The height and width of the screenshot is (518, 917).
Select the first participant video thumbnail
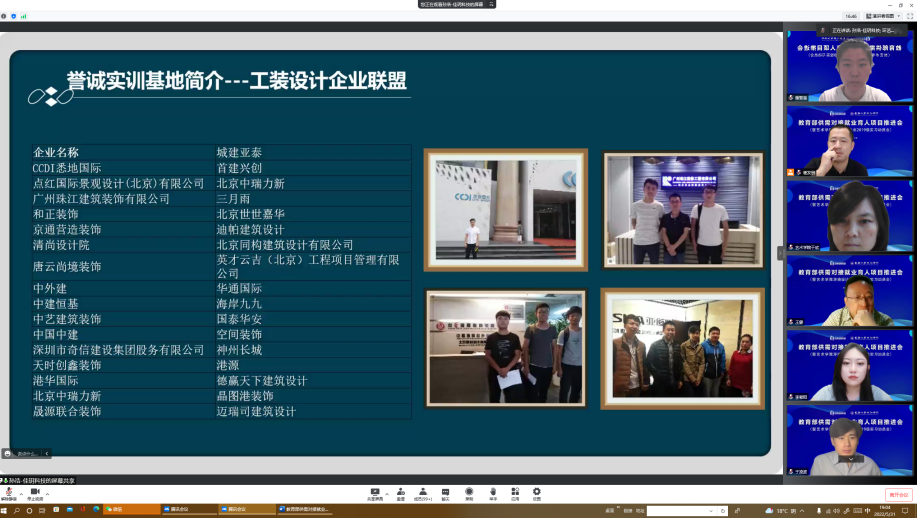pyautogui.click(x=850, y=66)
